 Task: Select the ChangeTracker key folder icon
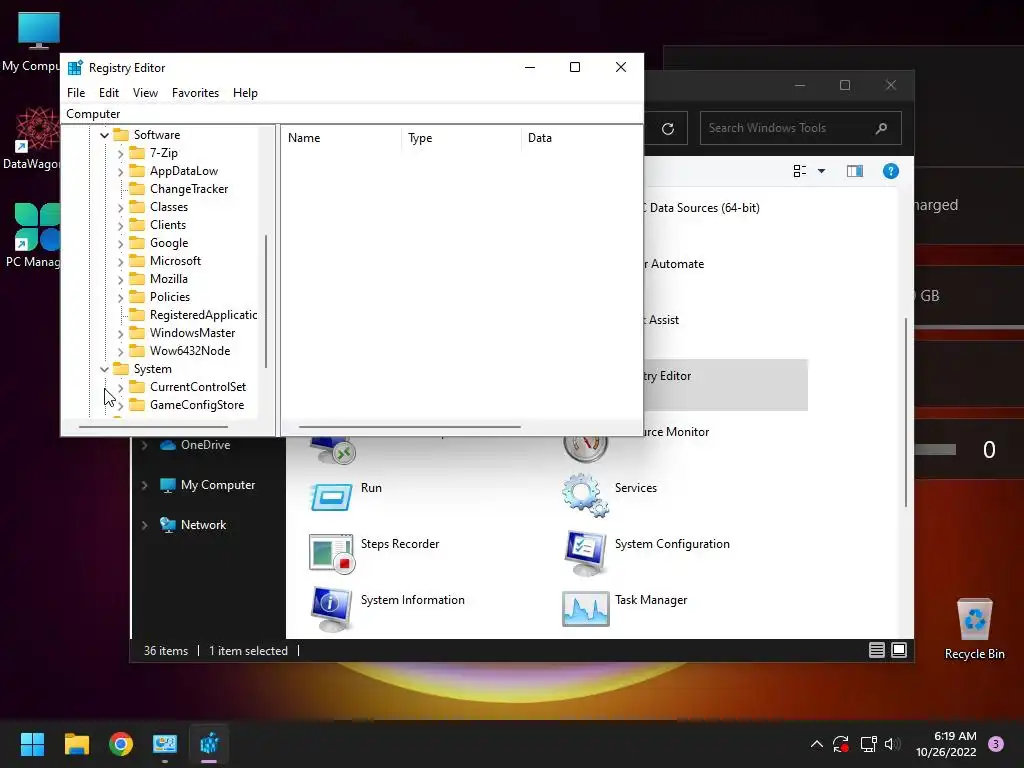[137, 189]
